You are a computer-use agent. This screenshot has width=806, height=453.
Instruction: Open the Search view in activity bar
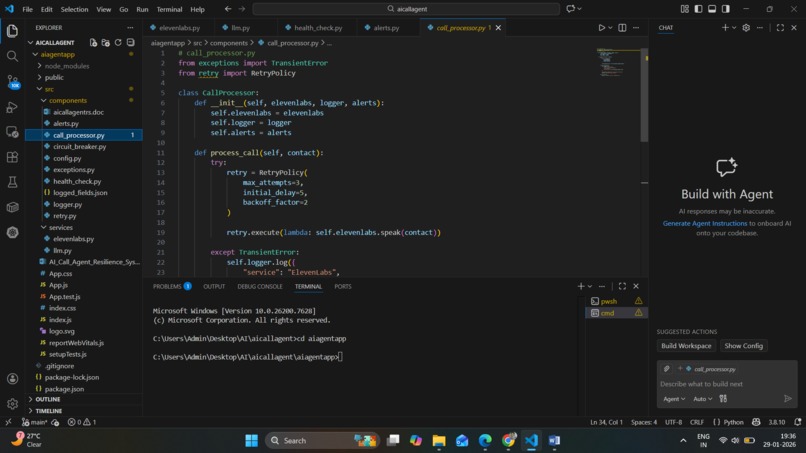pyautogui.click(x=12, y=56)
